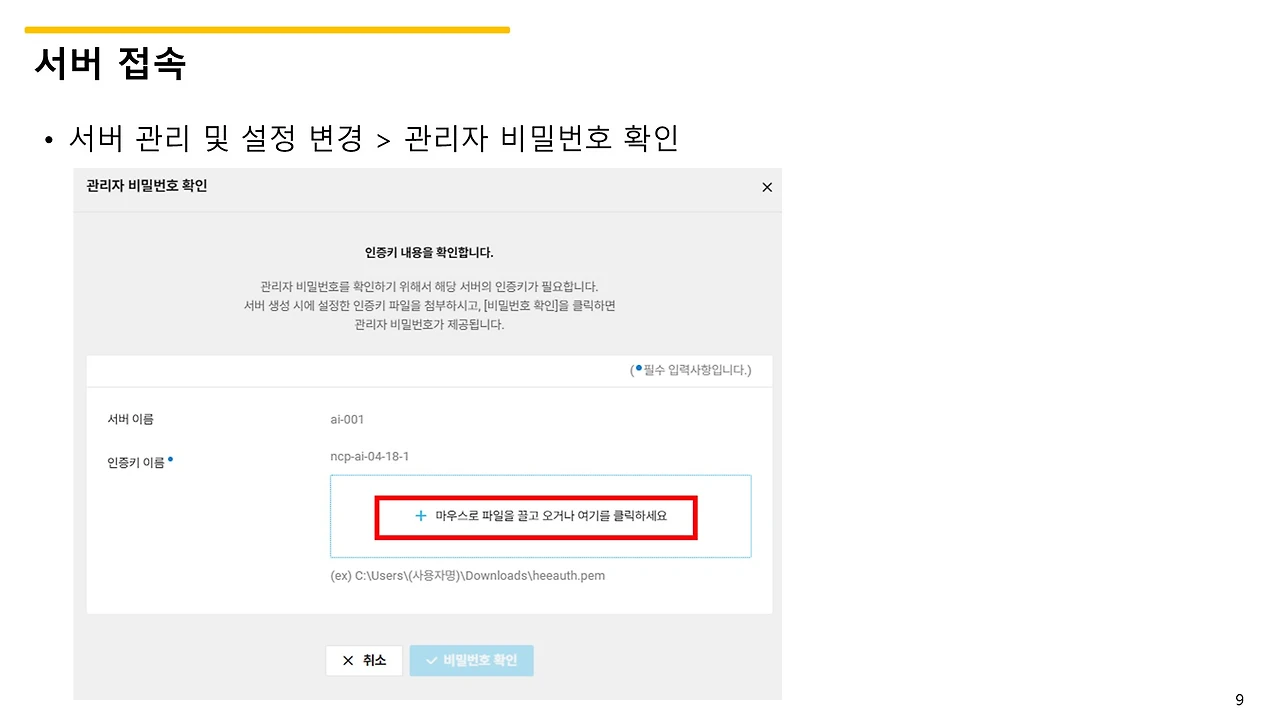Select the server name ai-001 text
1280x720 pixels.
pos(347,419)
